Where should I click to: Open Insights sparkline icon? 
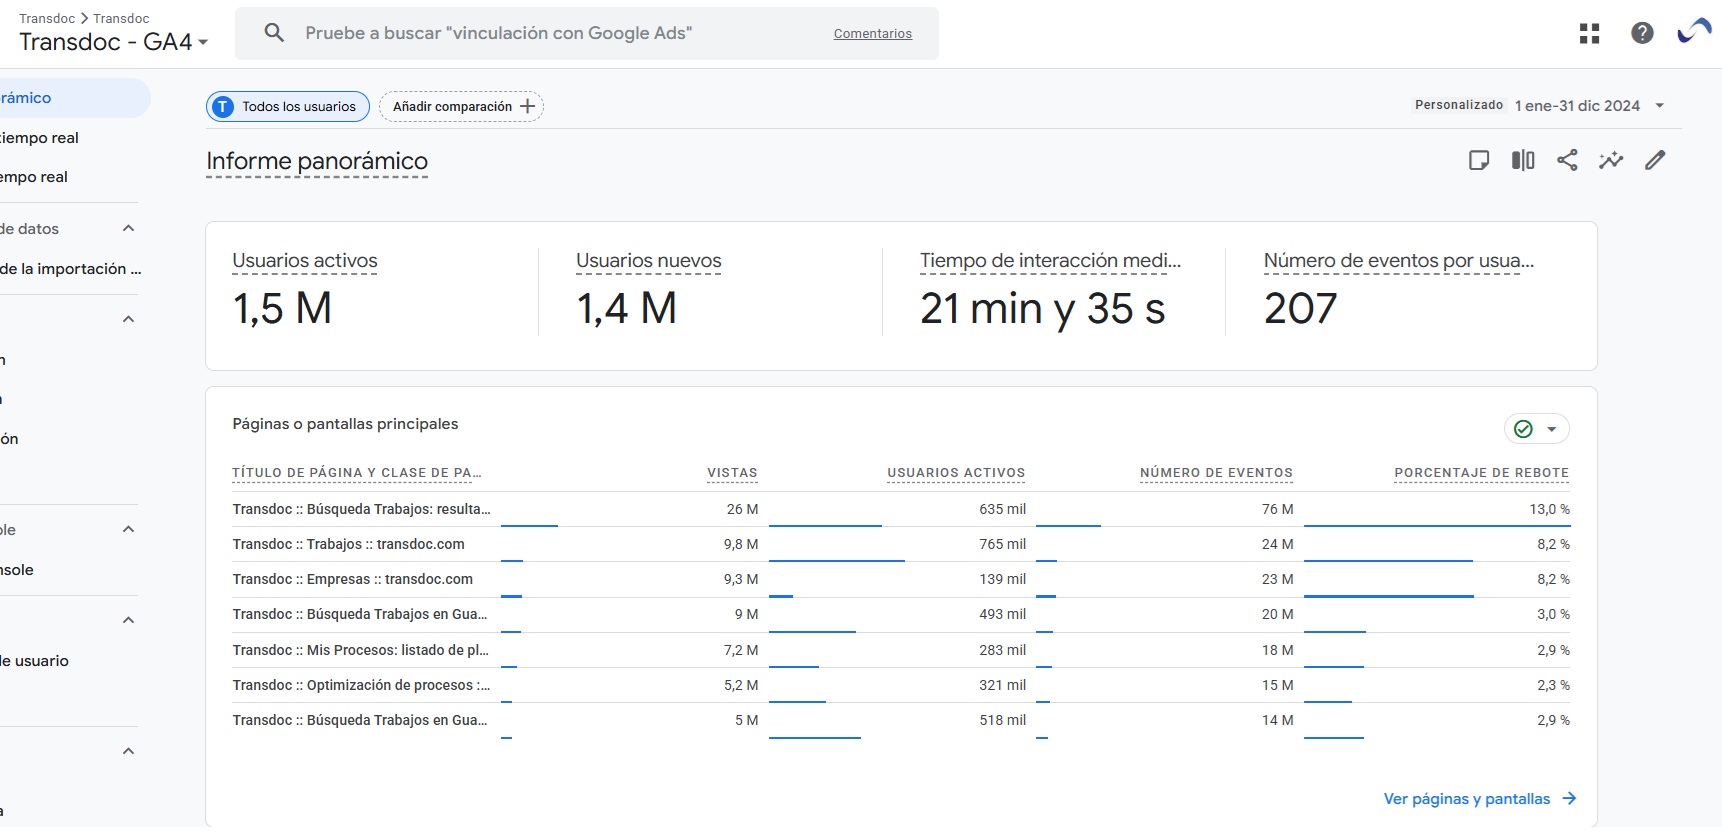1611,160
